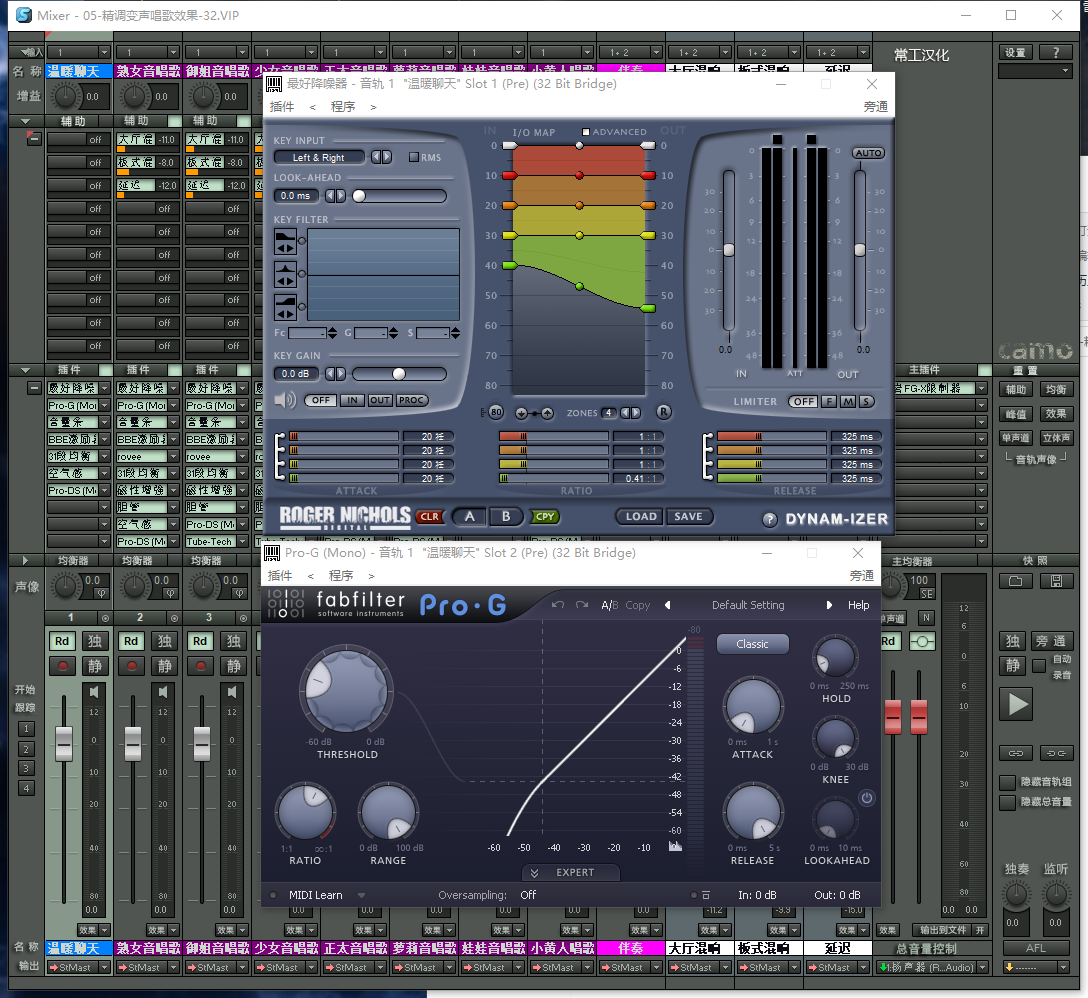Screen dimensions: 1088x998
Task: Select the low-pass key filter shape icon
Action: (x=285, y=242)
